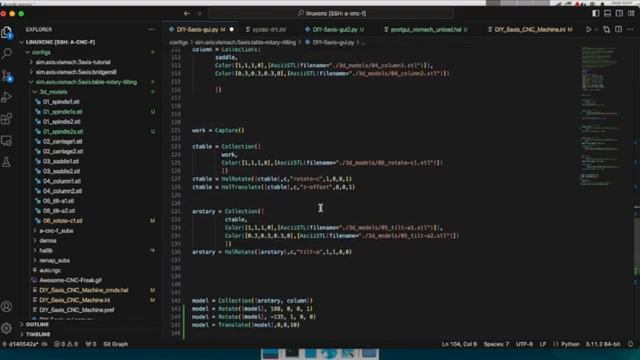Switch to the DIY-5axis-gui.py tab
The width and height of the screenshot is (640, 360).
201,29
